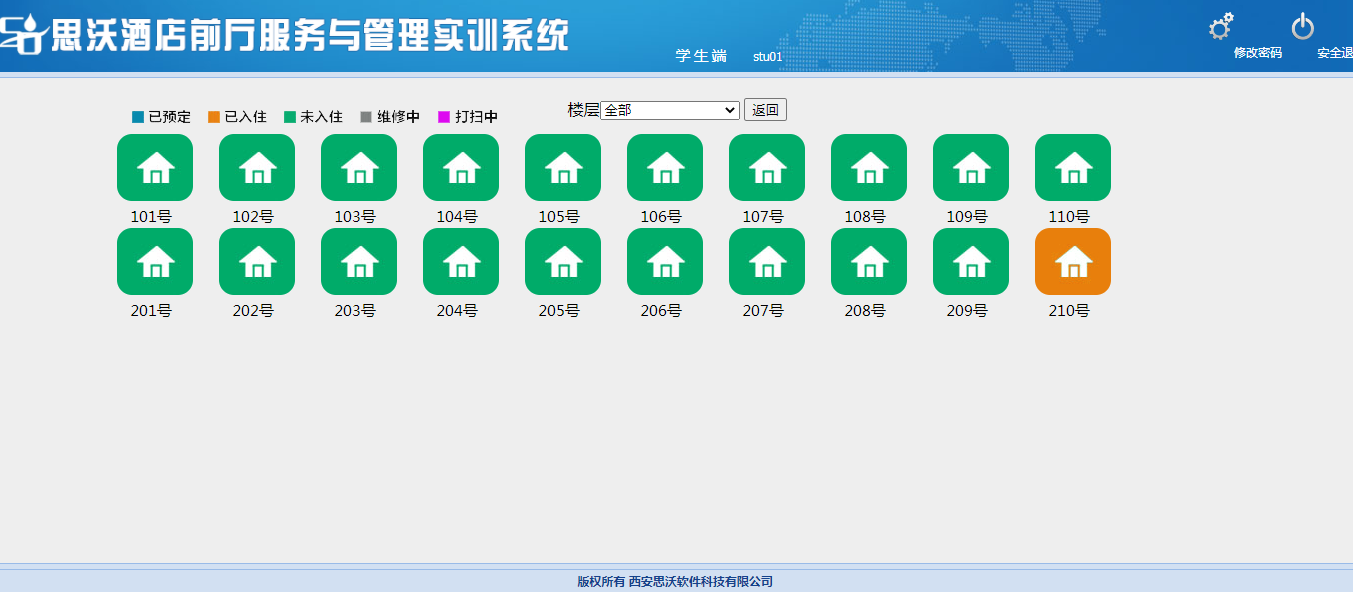The width and height of the screenshot is (1353, 592).
Task: Click the magenta 打扫中 legend swatch
Action: coord(444,117)
